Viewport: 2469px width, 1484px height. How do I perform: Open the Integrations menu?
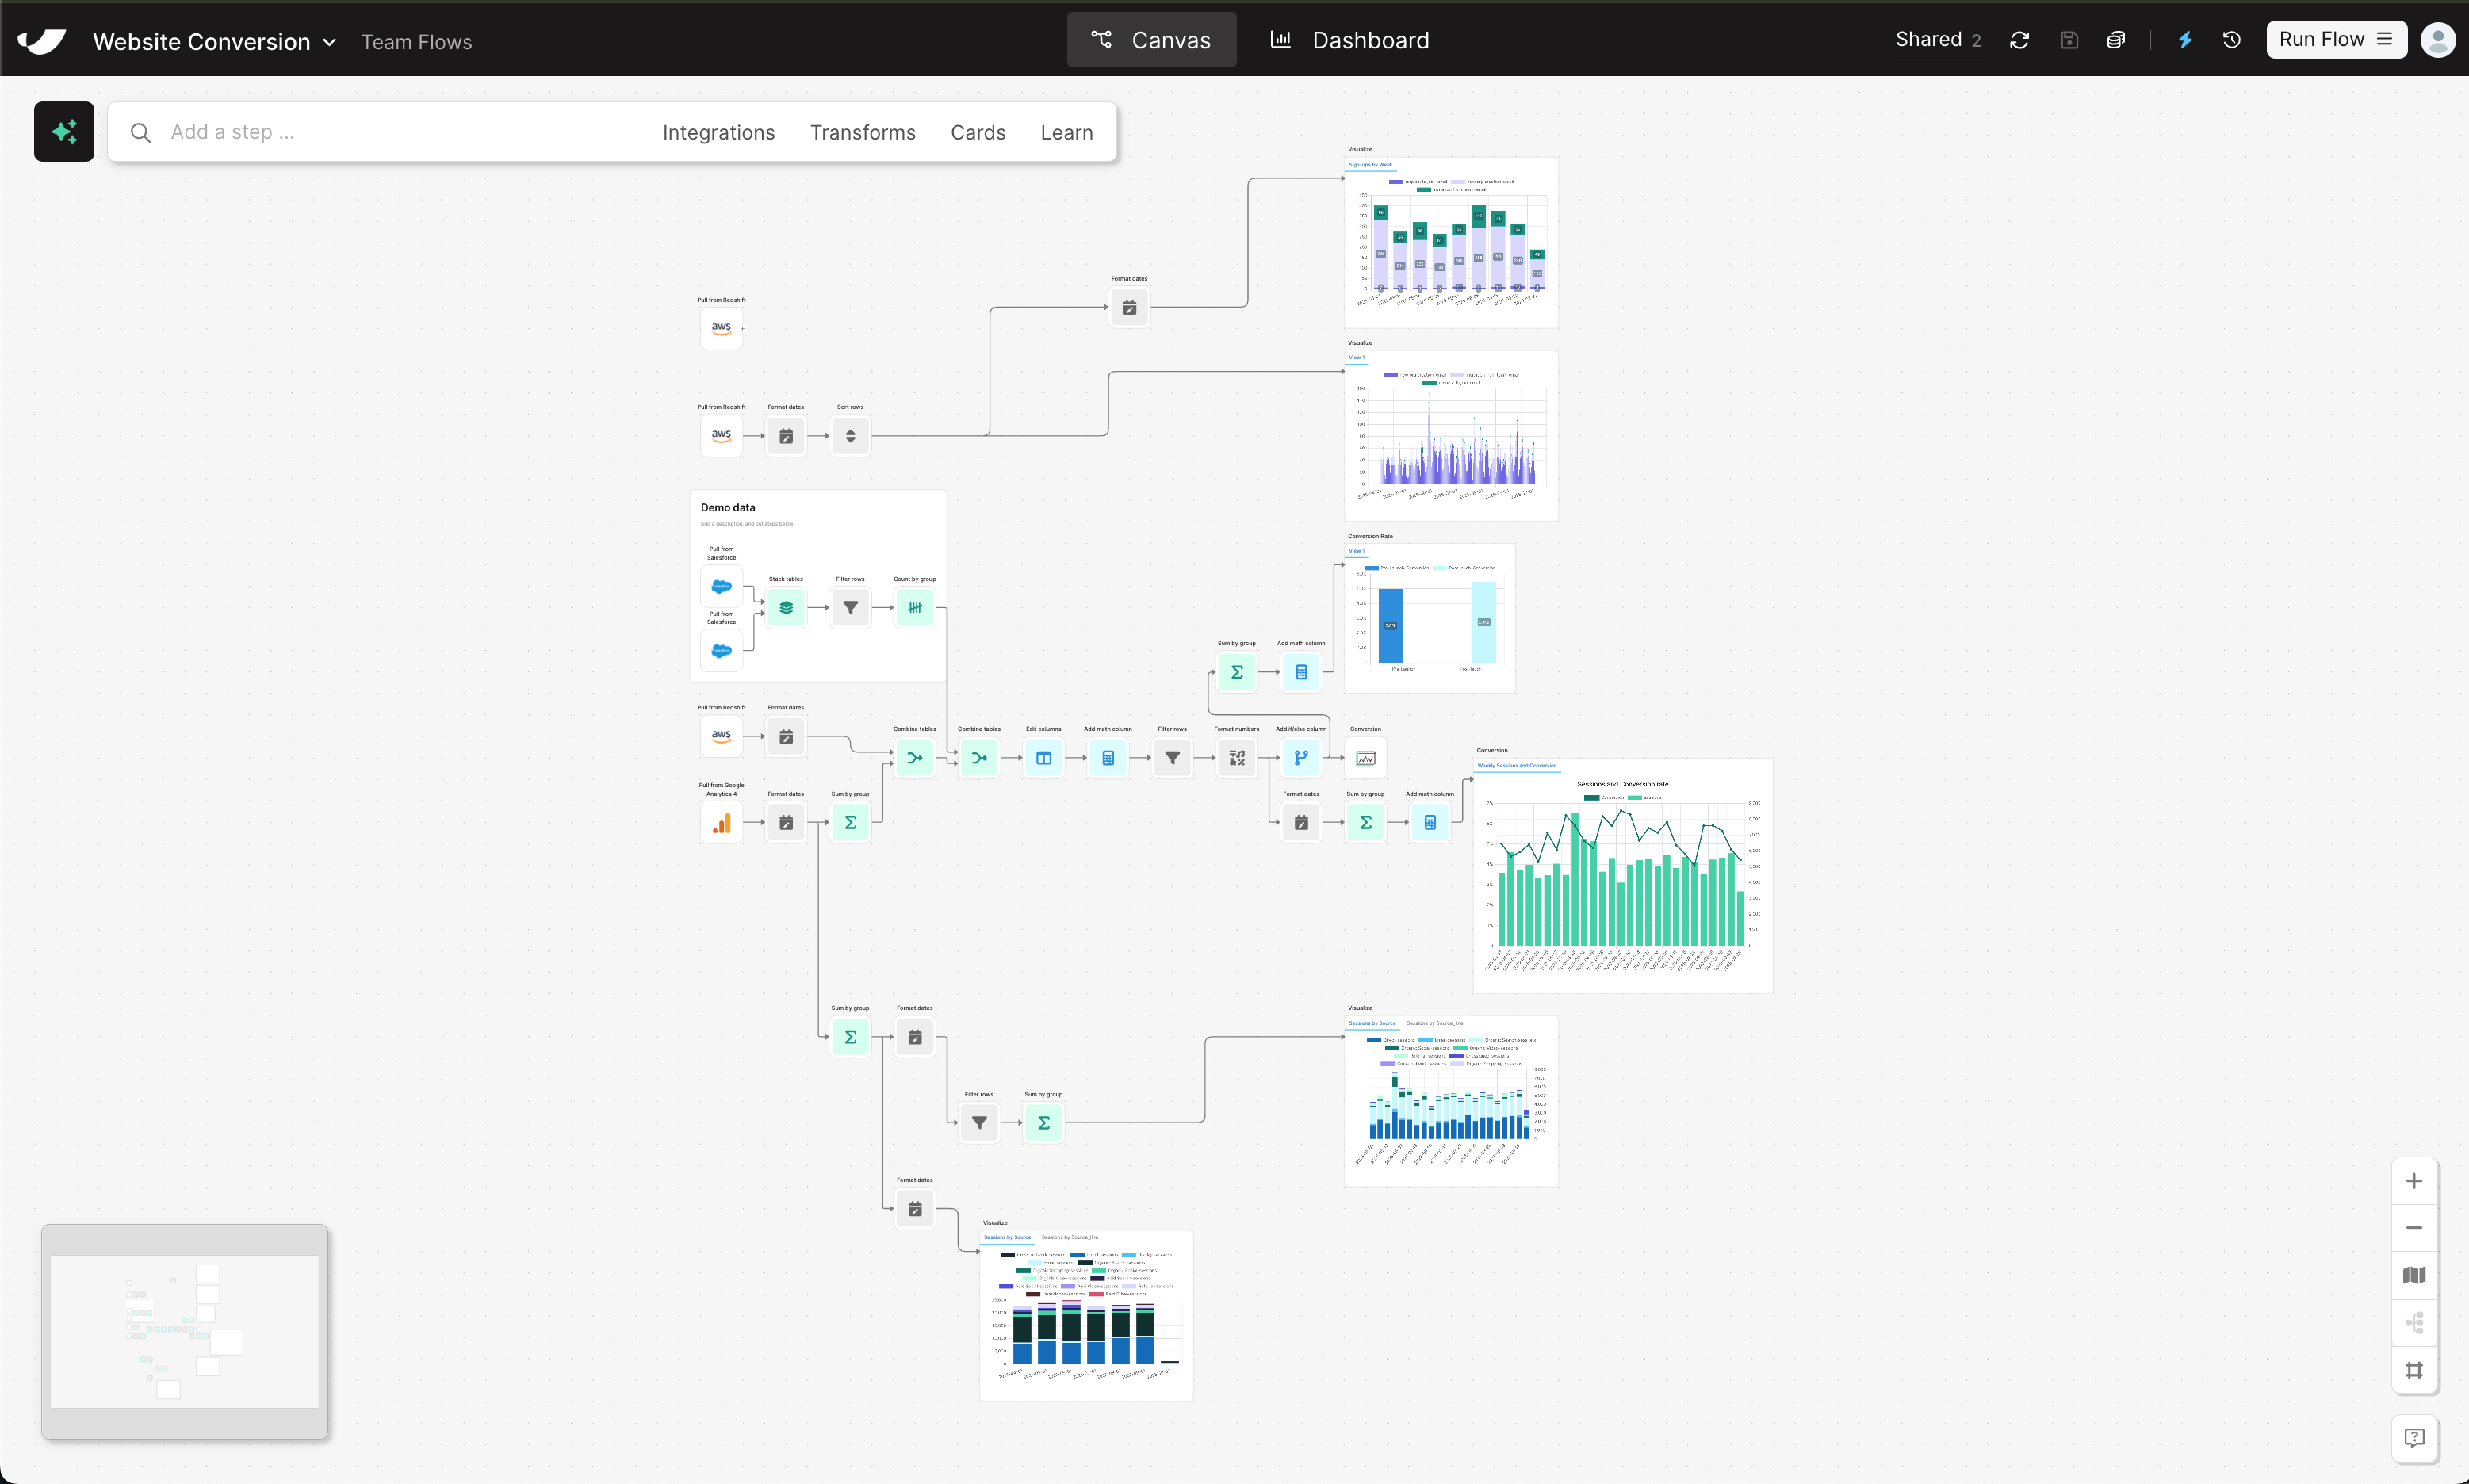coord(718,132)
